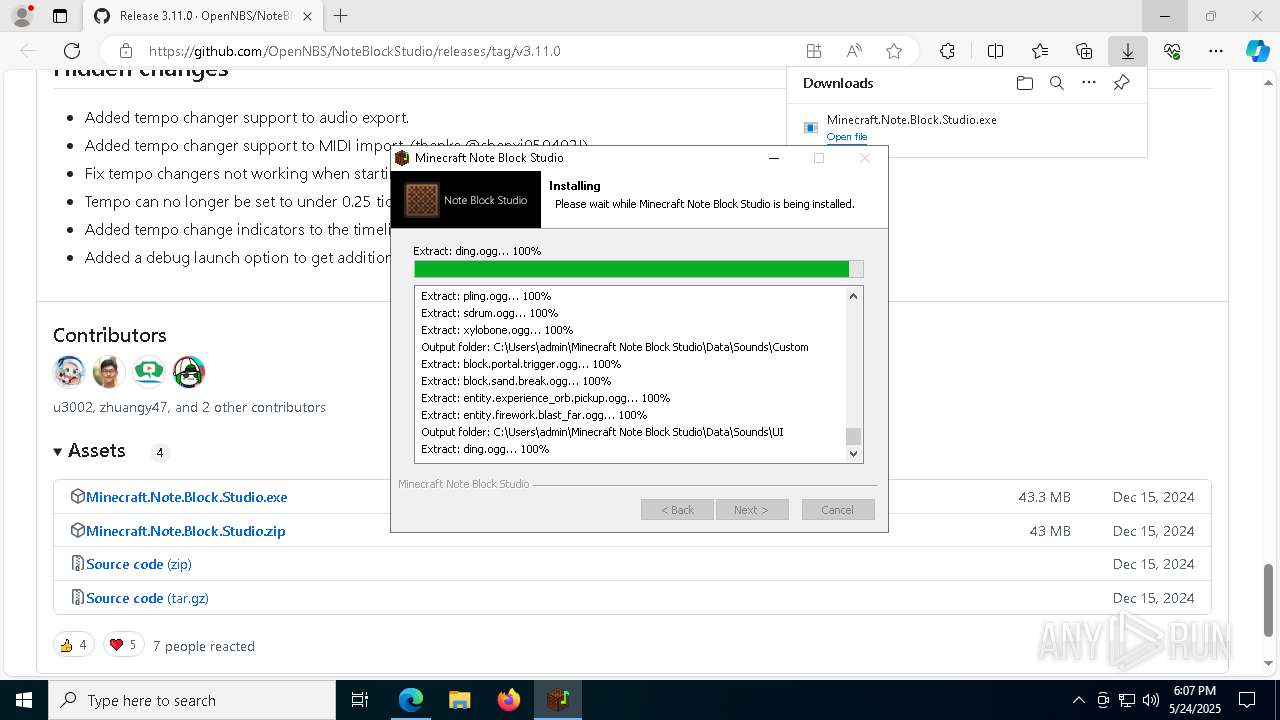Open downloads folder icon in Downloads panel
This screenshot has width=1280, height=720.
coord(1025,83)
